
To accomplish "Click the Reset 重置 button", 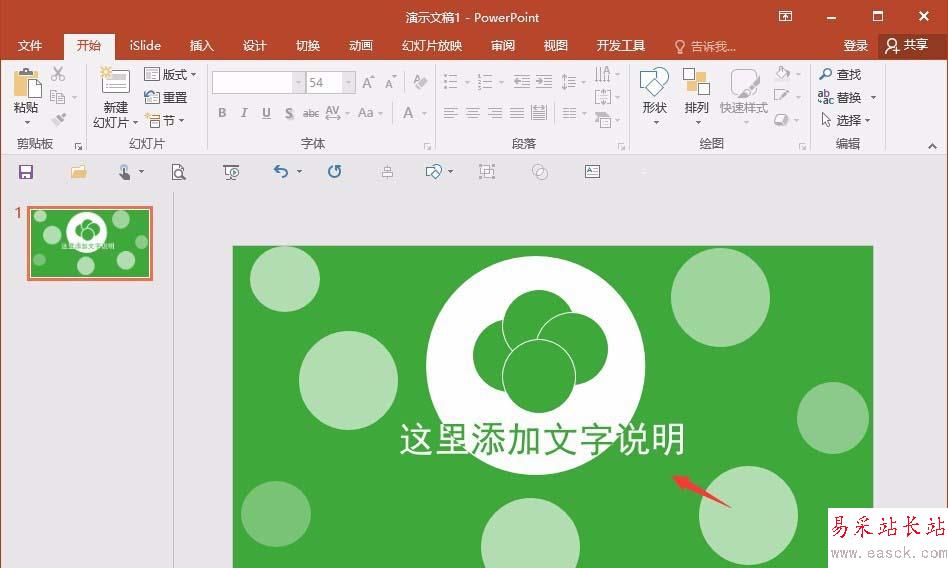I will point(166,97).
